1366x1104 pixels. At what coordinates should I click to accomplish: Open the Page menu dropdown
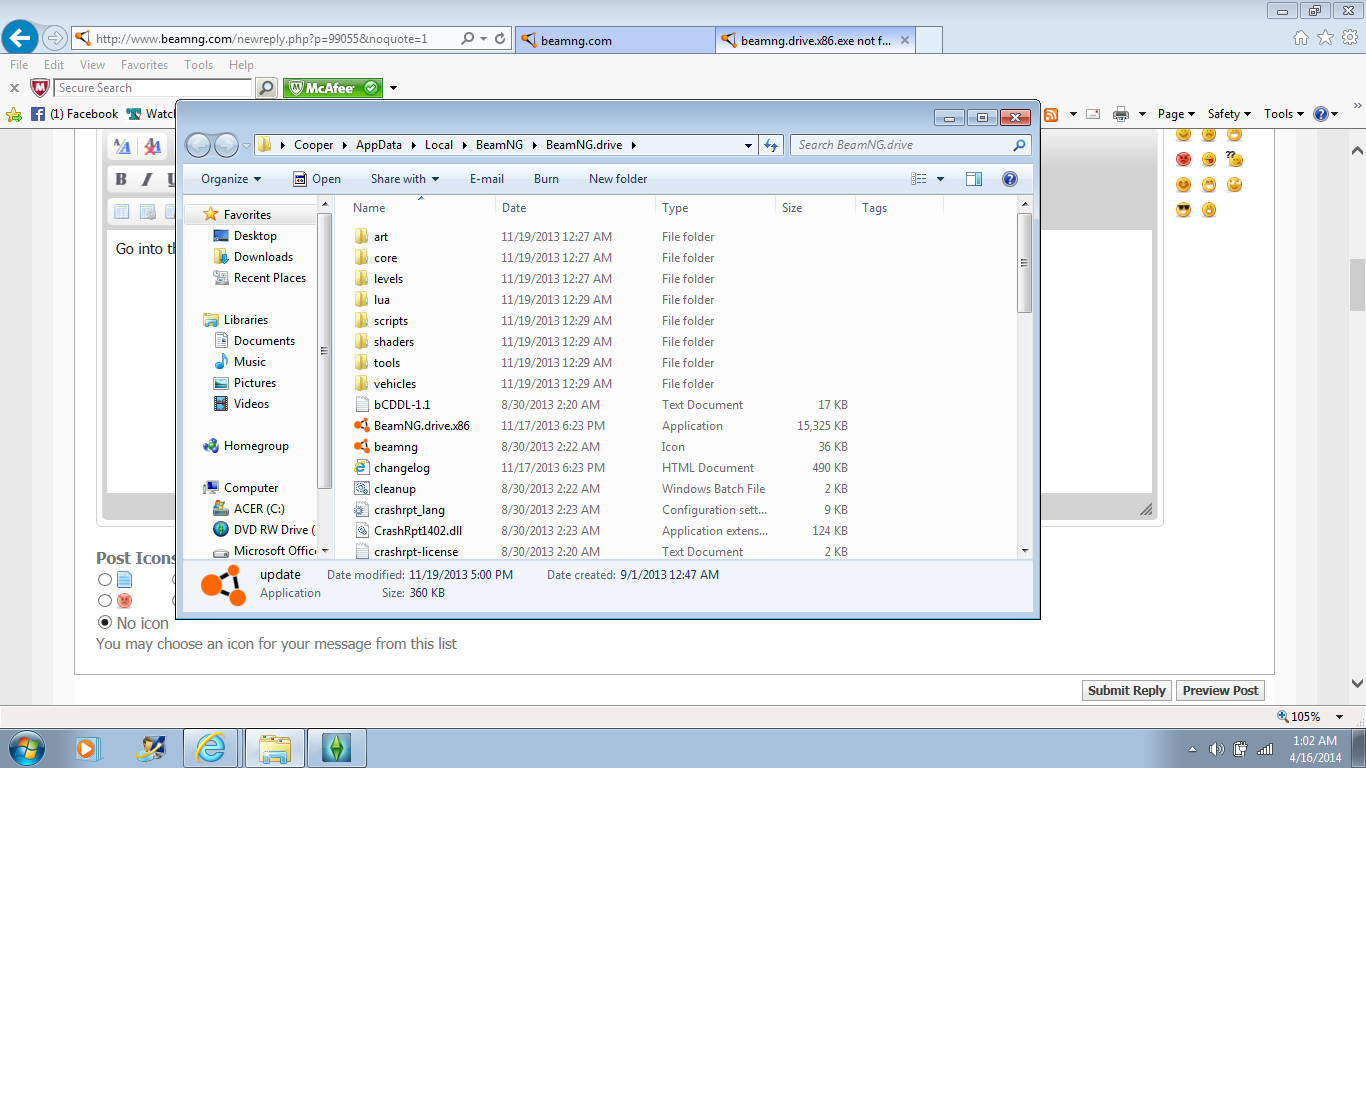pyautogui.click(x=1176, y=114)
